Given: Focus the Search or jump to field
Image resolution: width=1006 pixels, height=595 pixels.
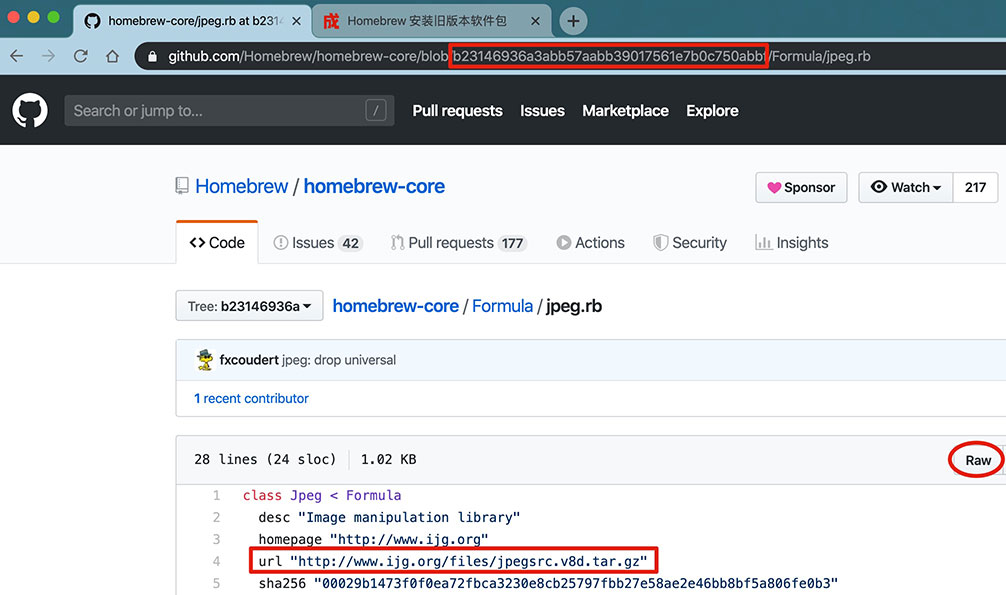Looking at the screenshot, I should pos(229,110).
